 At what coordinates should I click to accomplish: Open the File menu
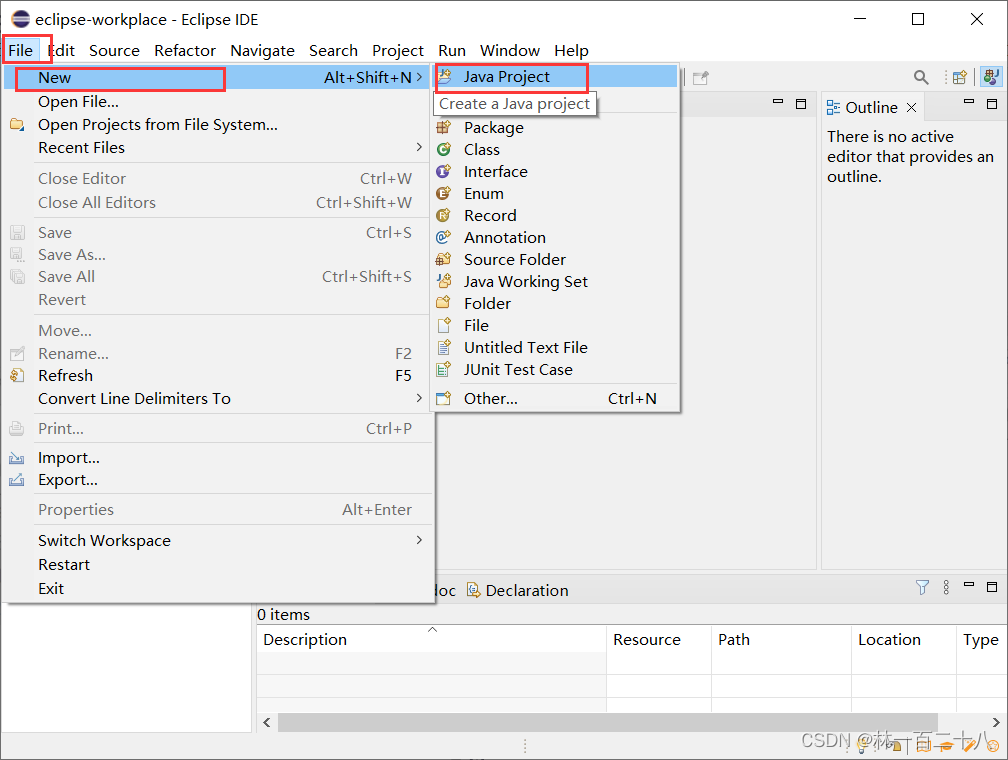21,50
